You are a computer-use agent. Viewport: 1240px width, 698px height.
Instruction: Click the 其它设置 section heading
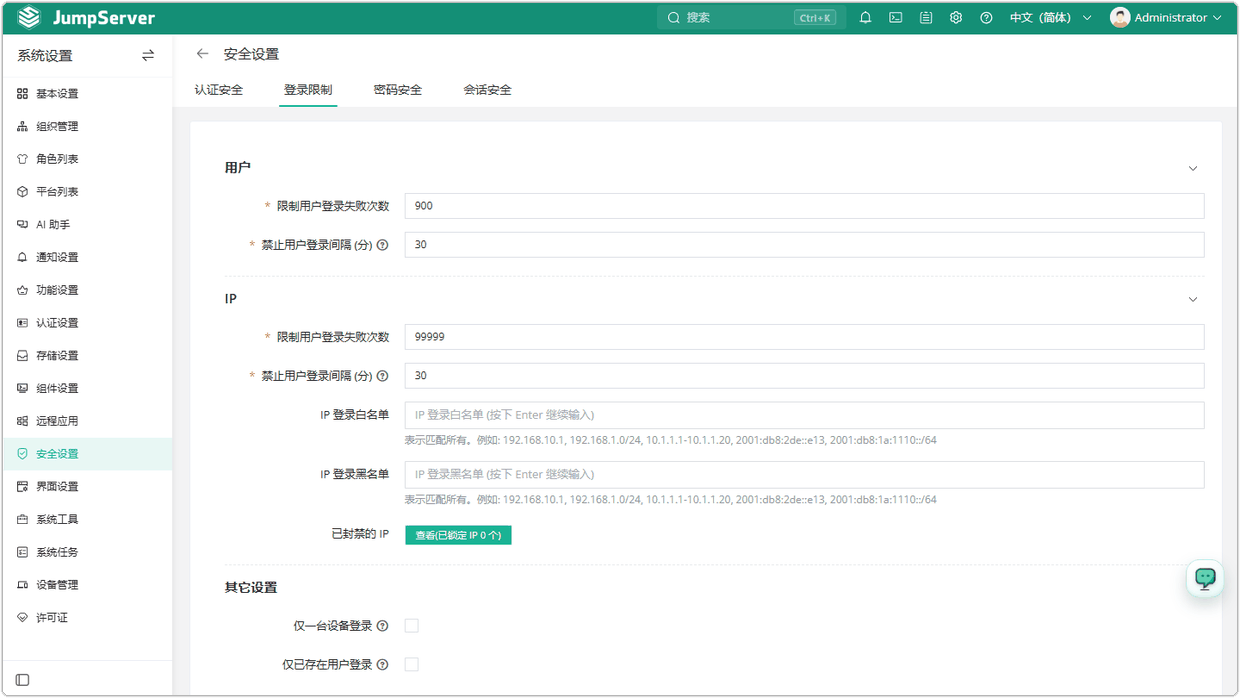[x=251, y=588]
